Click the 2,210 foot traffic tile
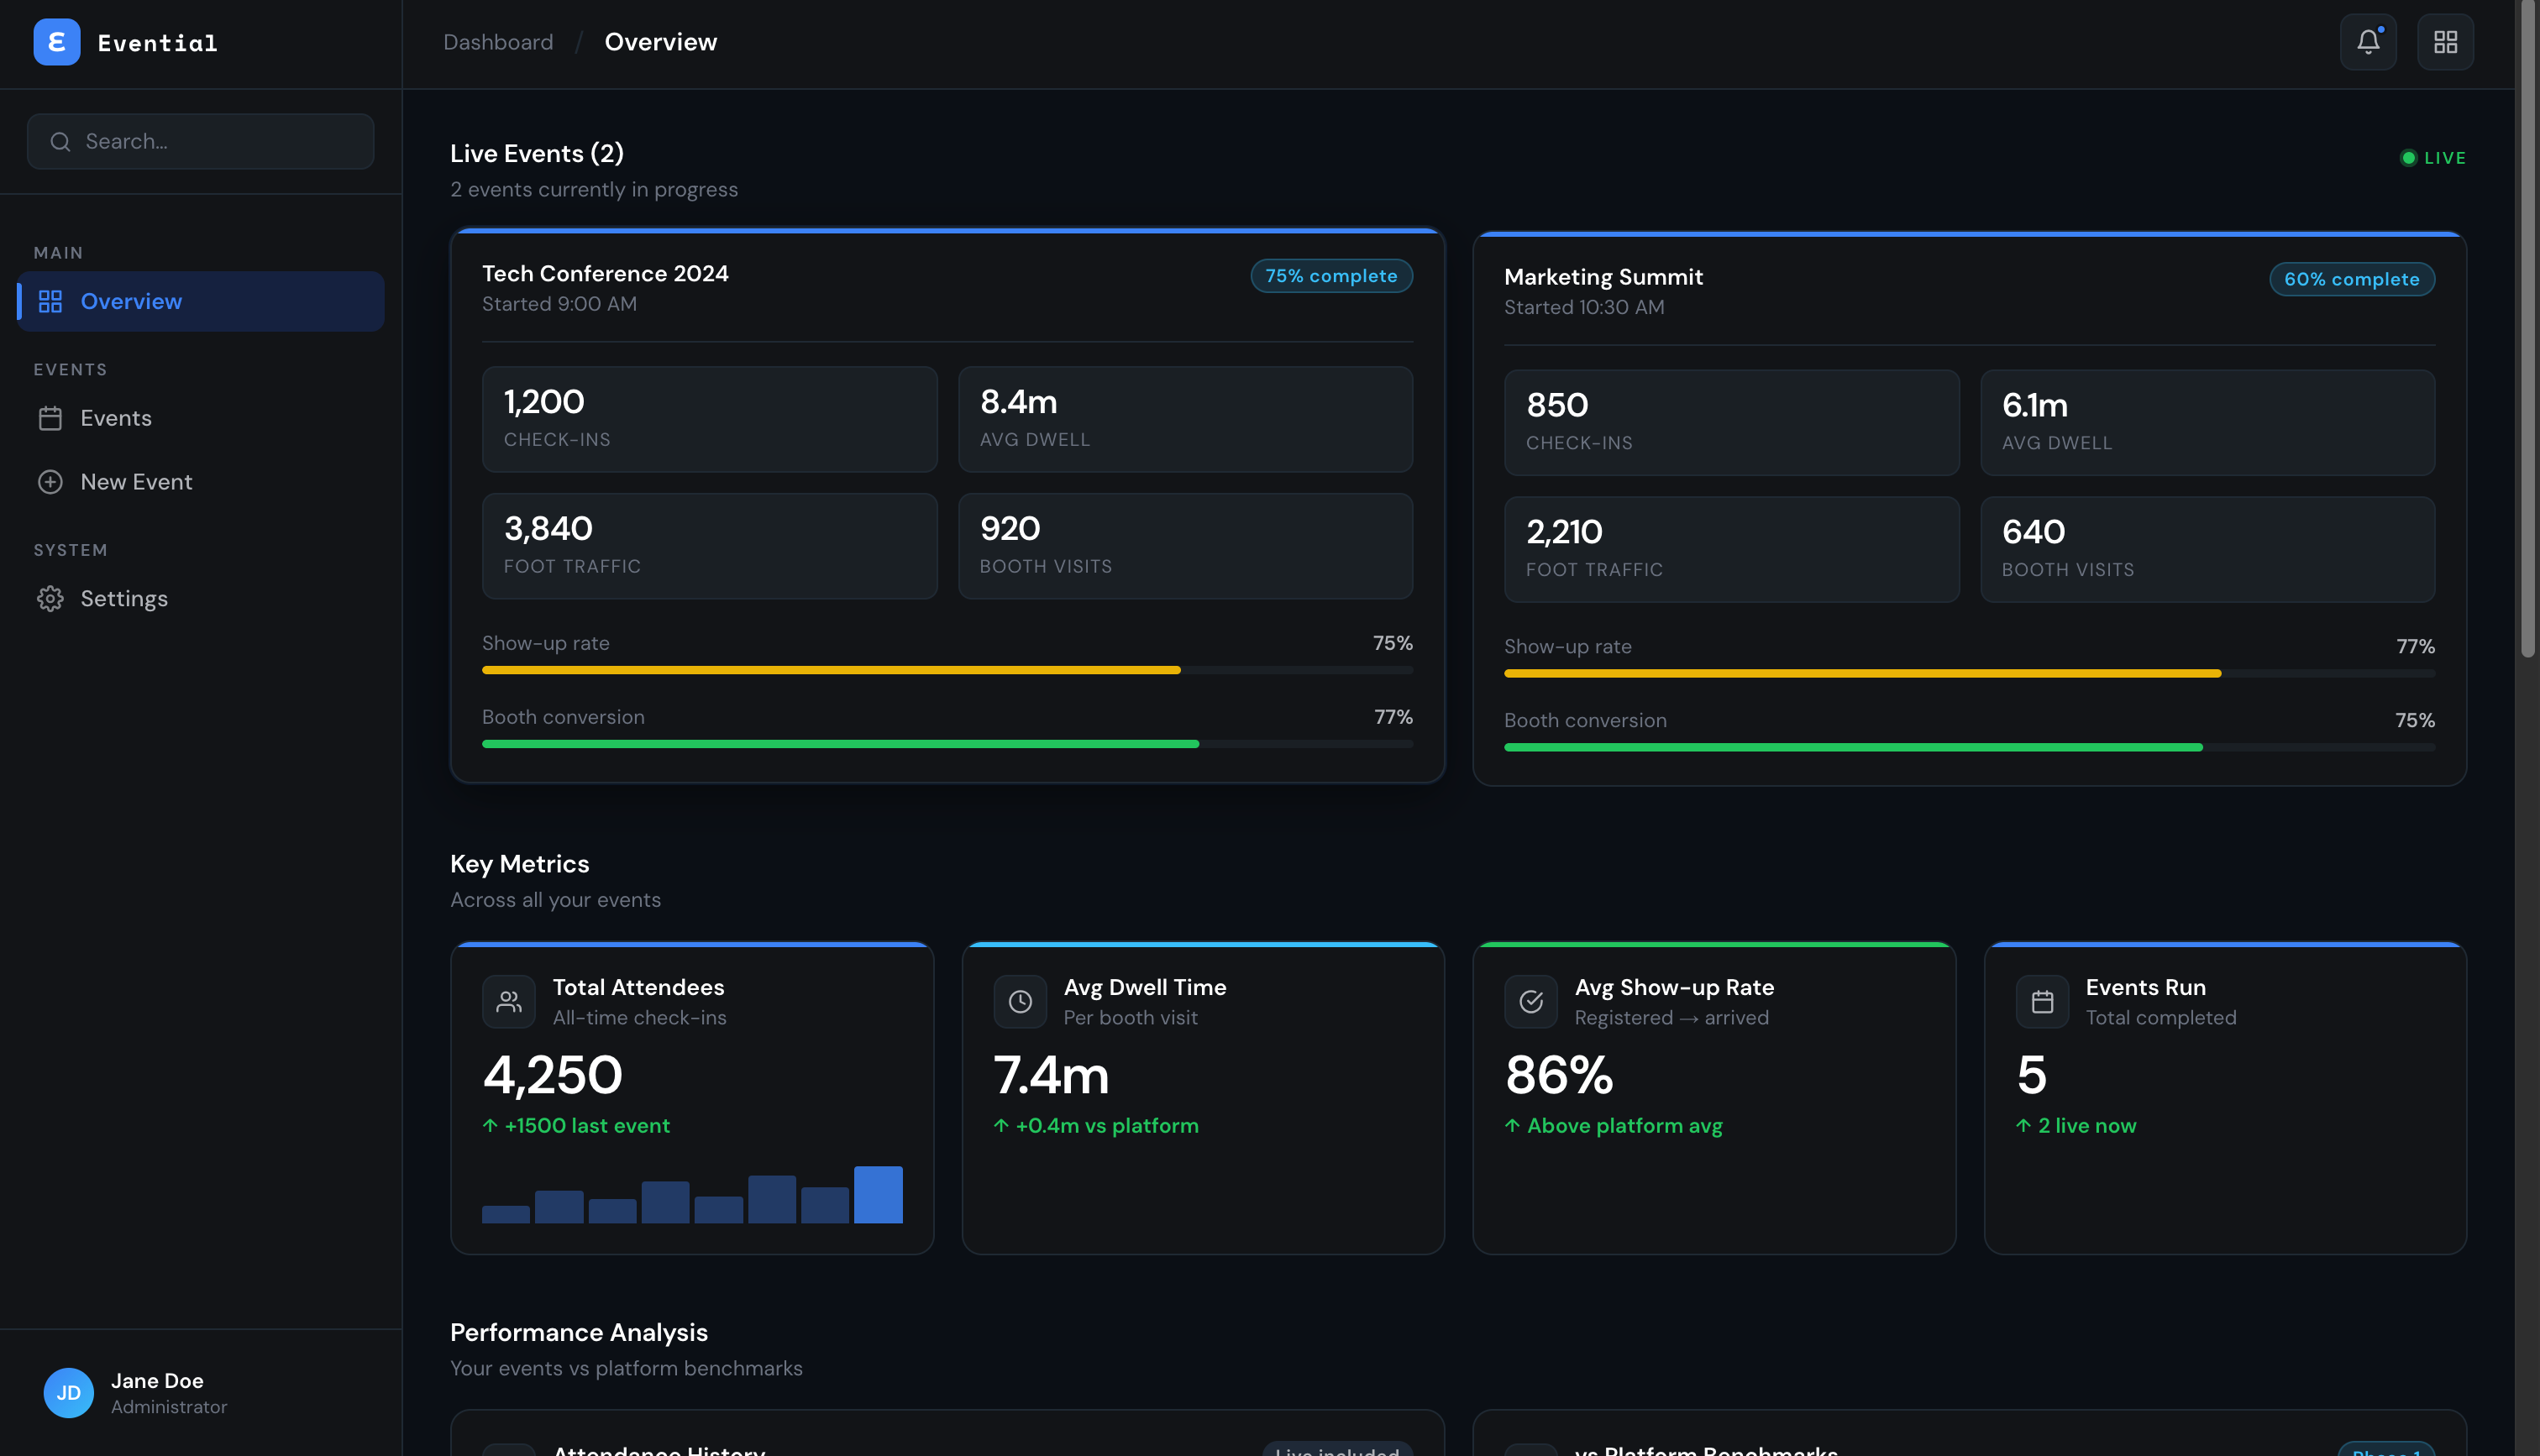 (x=1731, y=550)
